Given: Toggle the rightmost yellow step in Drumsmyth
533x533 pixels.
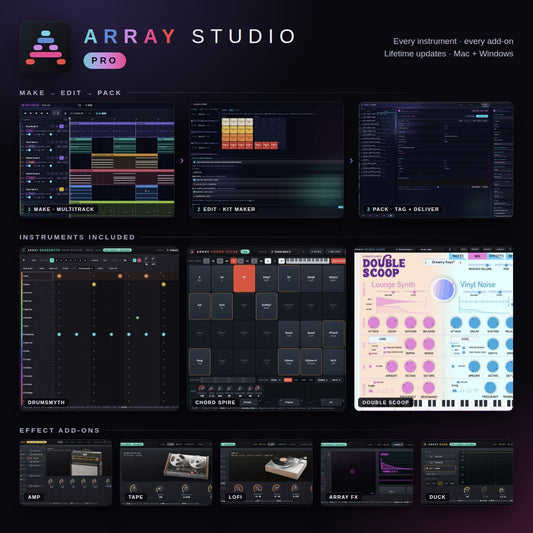Looking at the screenshot, I should [x=164, y=284].
